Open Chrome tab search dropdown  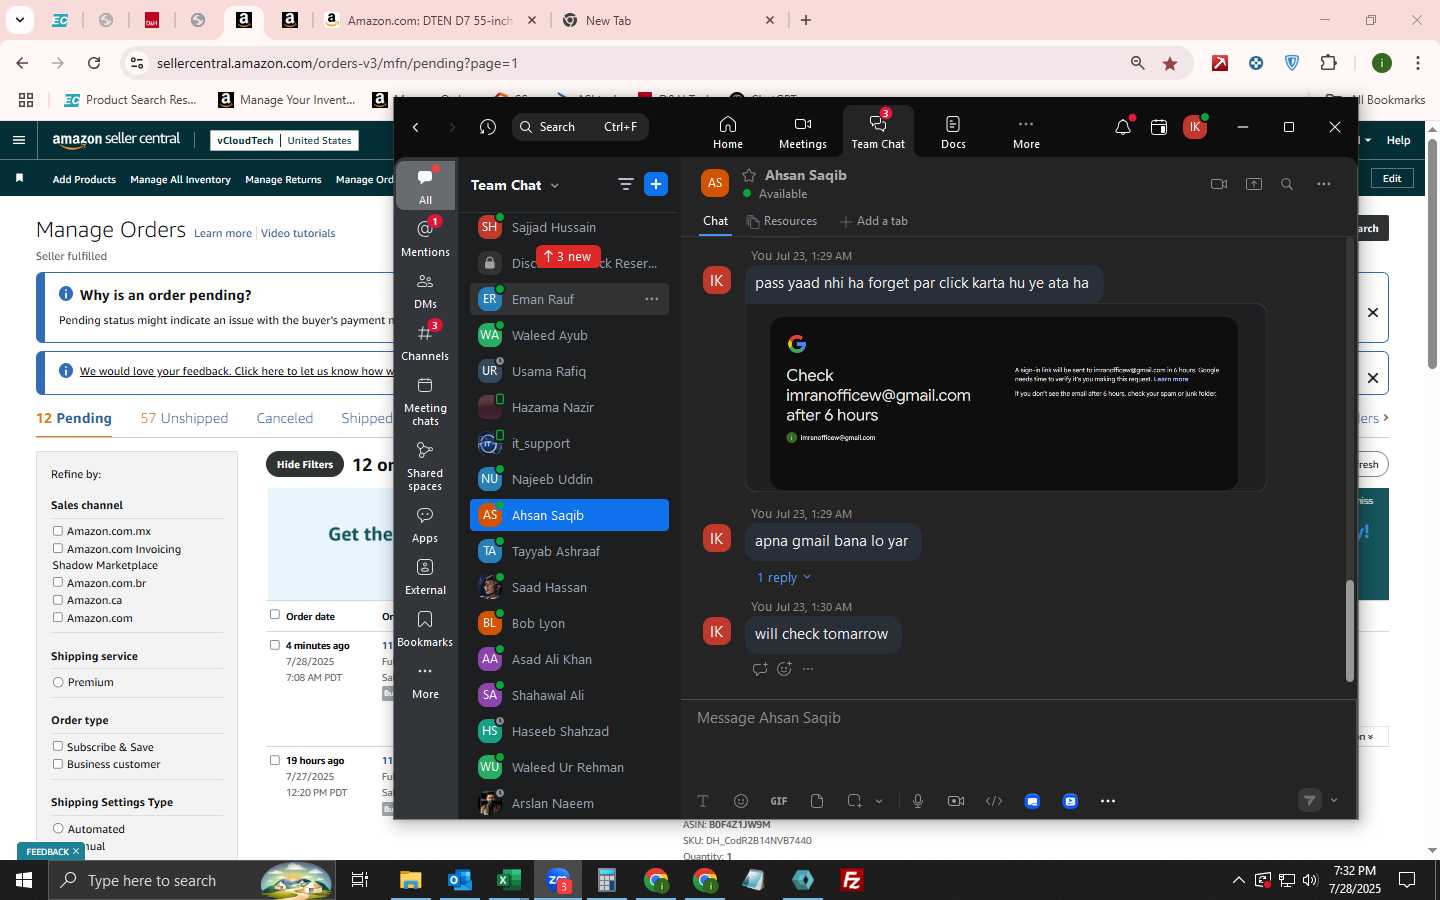click(x=20, y=20)
